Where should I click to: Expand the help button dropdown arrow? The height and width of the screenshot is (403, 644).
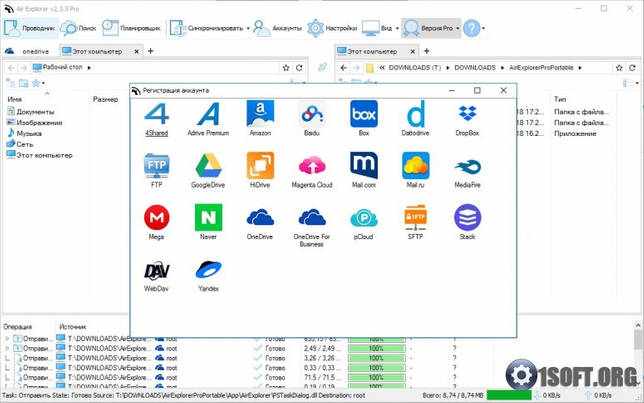(x=483, y=28)
